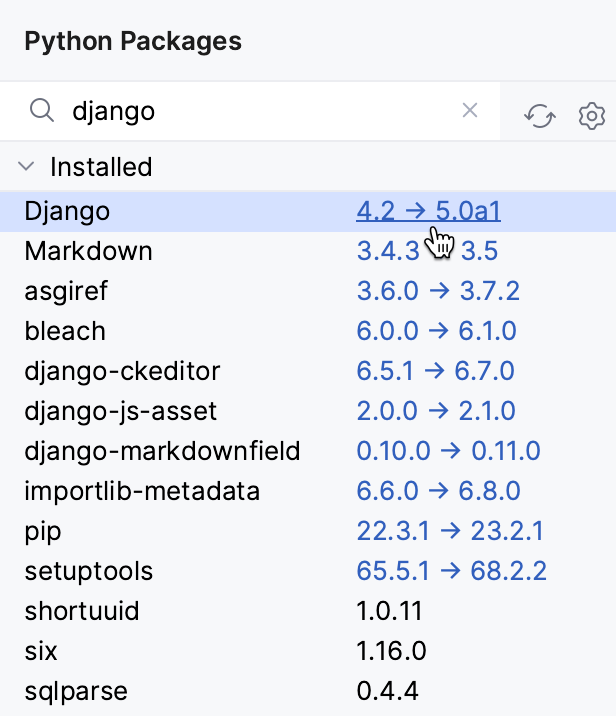616x716 pixels.
Task: Reload the Python packages list
Action: click(540, 117)
